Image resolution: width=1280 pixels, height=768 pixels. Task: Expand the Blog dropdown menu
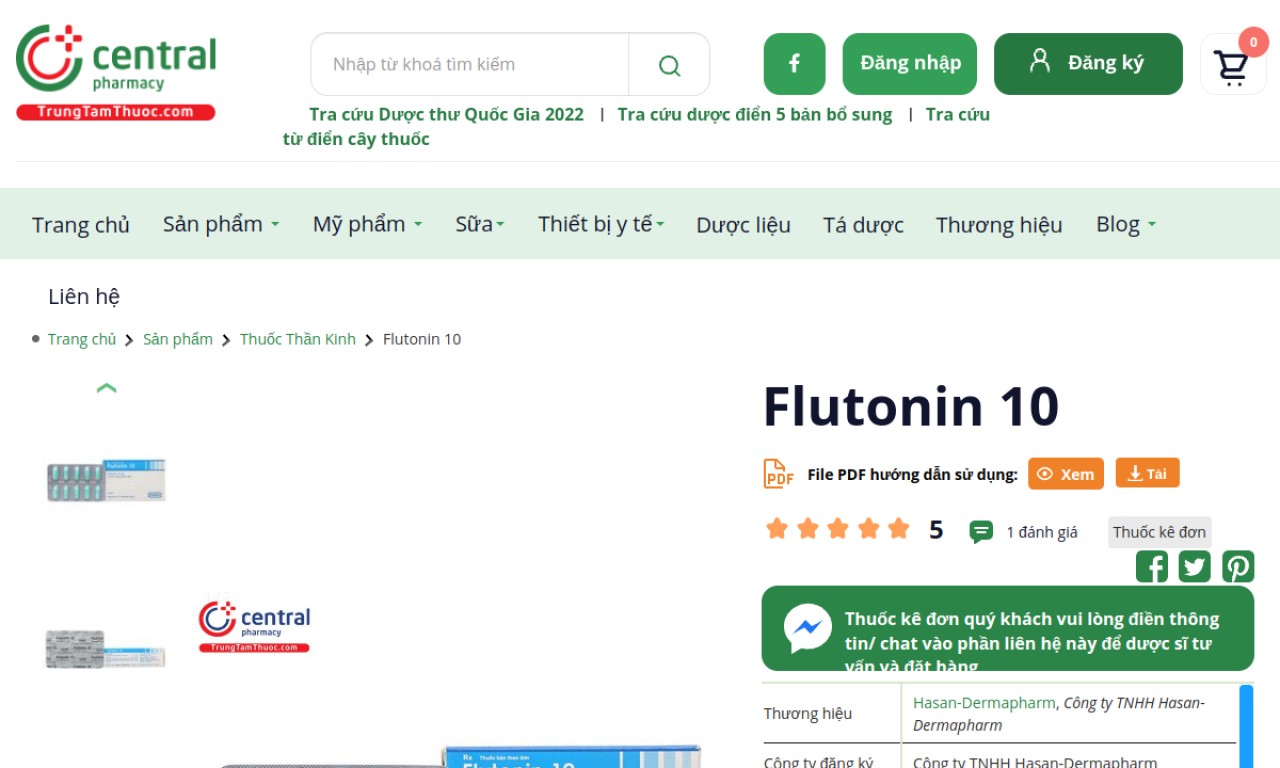pos(1126,224)
